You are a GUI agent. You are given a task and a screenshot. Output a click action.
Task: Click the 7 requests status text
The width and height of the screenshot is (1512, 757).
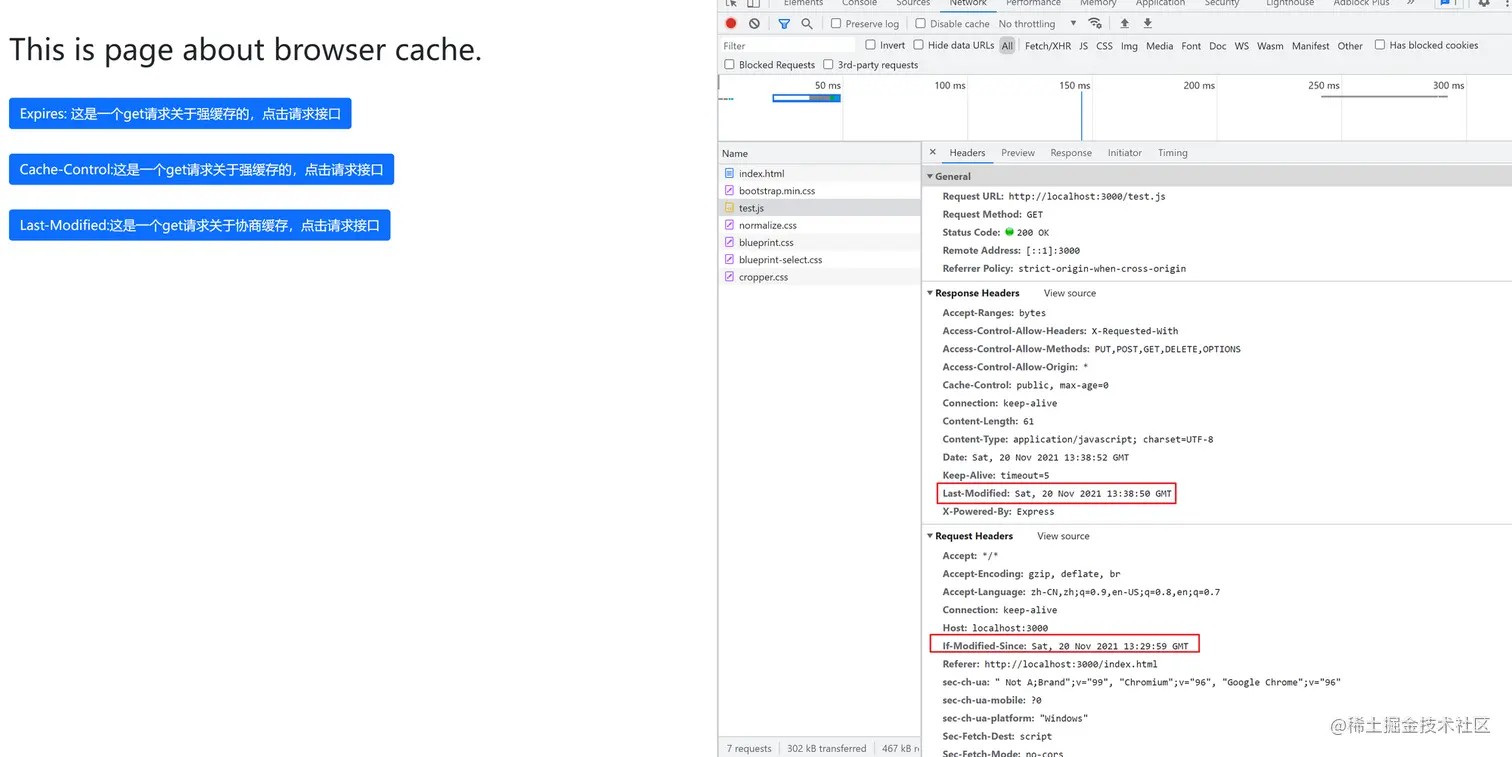[749, 748]
